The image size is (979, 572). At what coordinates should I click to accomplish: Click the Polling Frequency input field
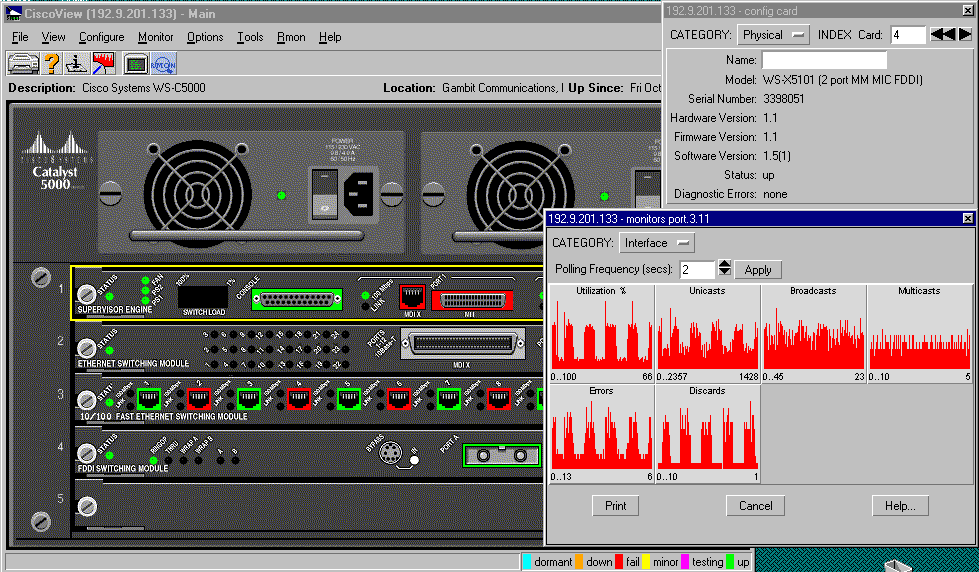pos(697,270)
